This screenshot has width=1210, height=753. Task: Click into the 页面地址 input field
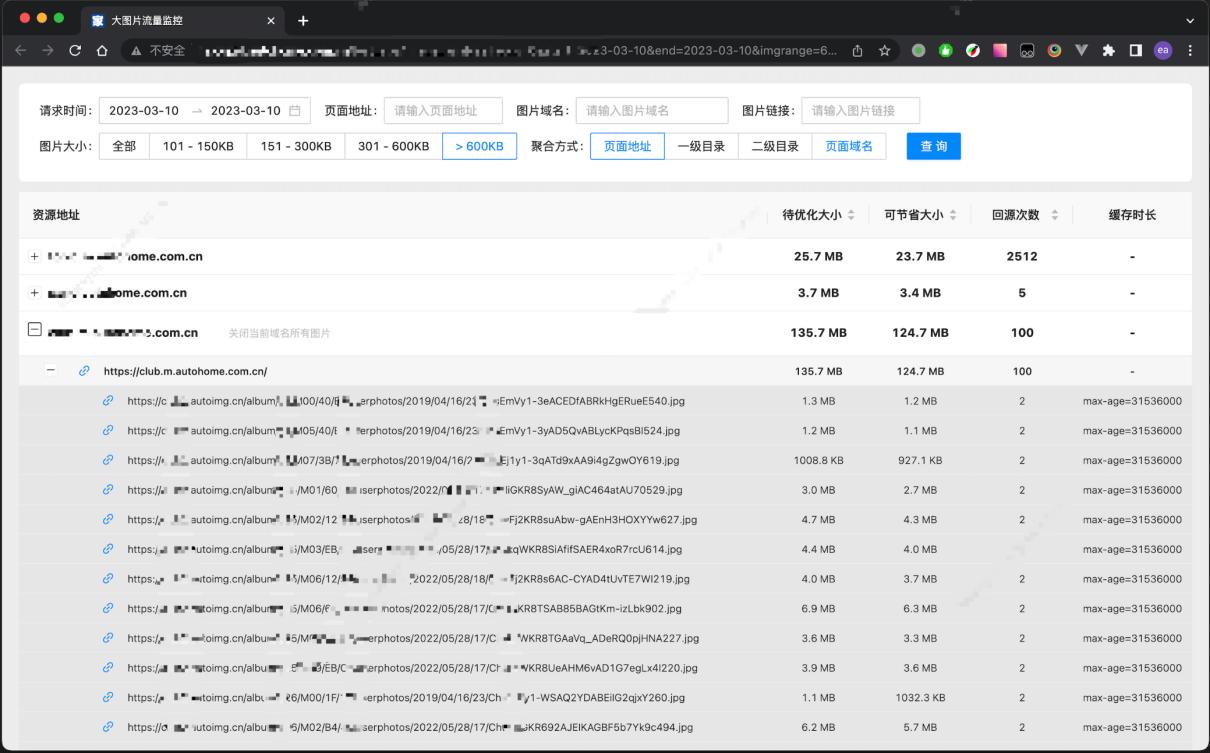[443, 111]
